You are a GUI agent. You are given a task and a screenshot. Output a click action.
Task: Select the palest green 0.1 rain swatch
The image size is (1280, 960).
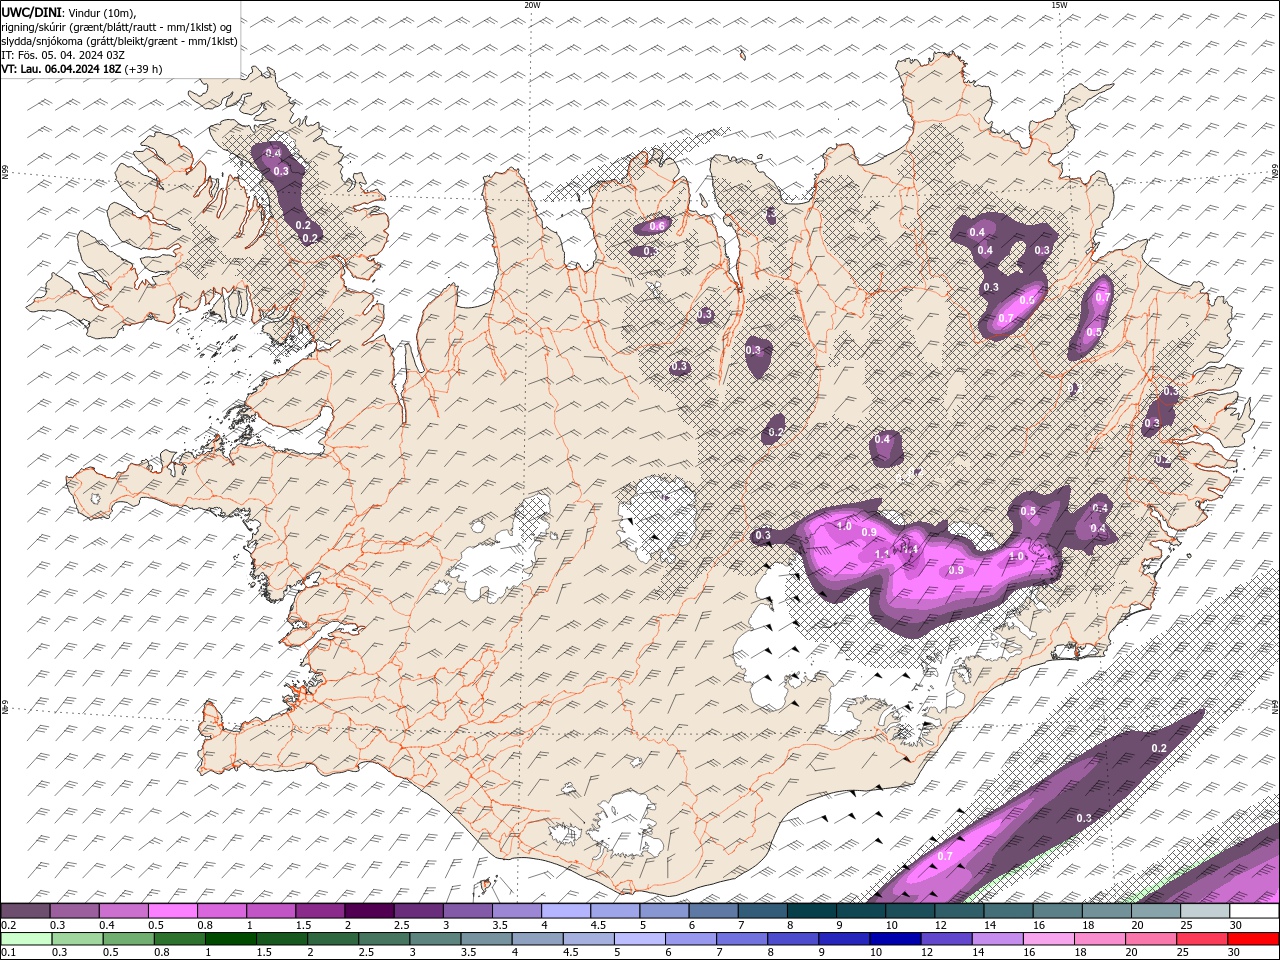[x=26, y=939]
